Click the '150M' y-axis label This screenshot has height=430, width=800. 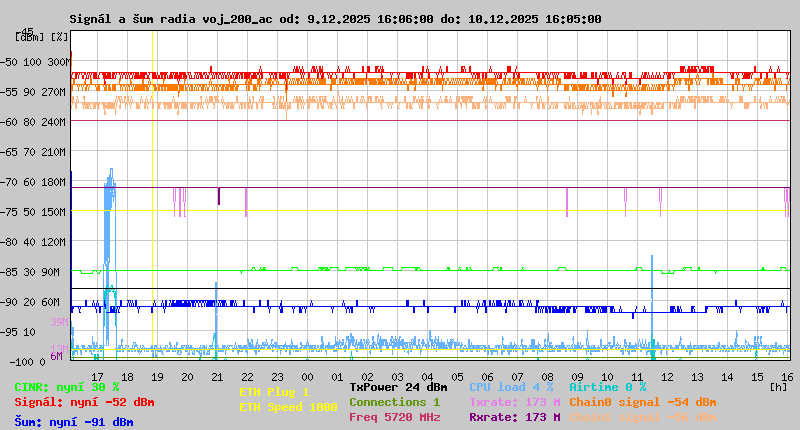click(x=56, y=212)
